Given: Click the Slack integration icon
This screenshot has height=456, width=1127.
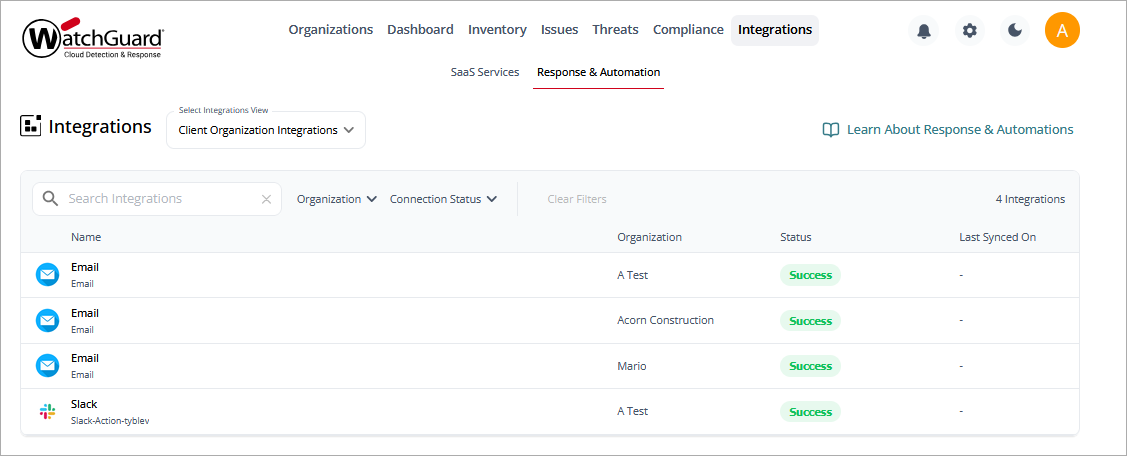Looking at the screenshot, I should click(x=47, y=411).
